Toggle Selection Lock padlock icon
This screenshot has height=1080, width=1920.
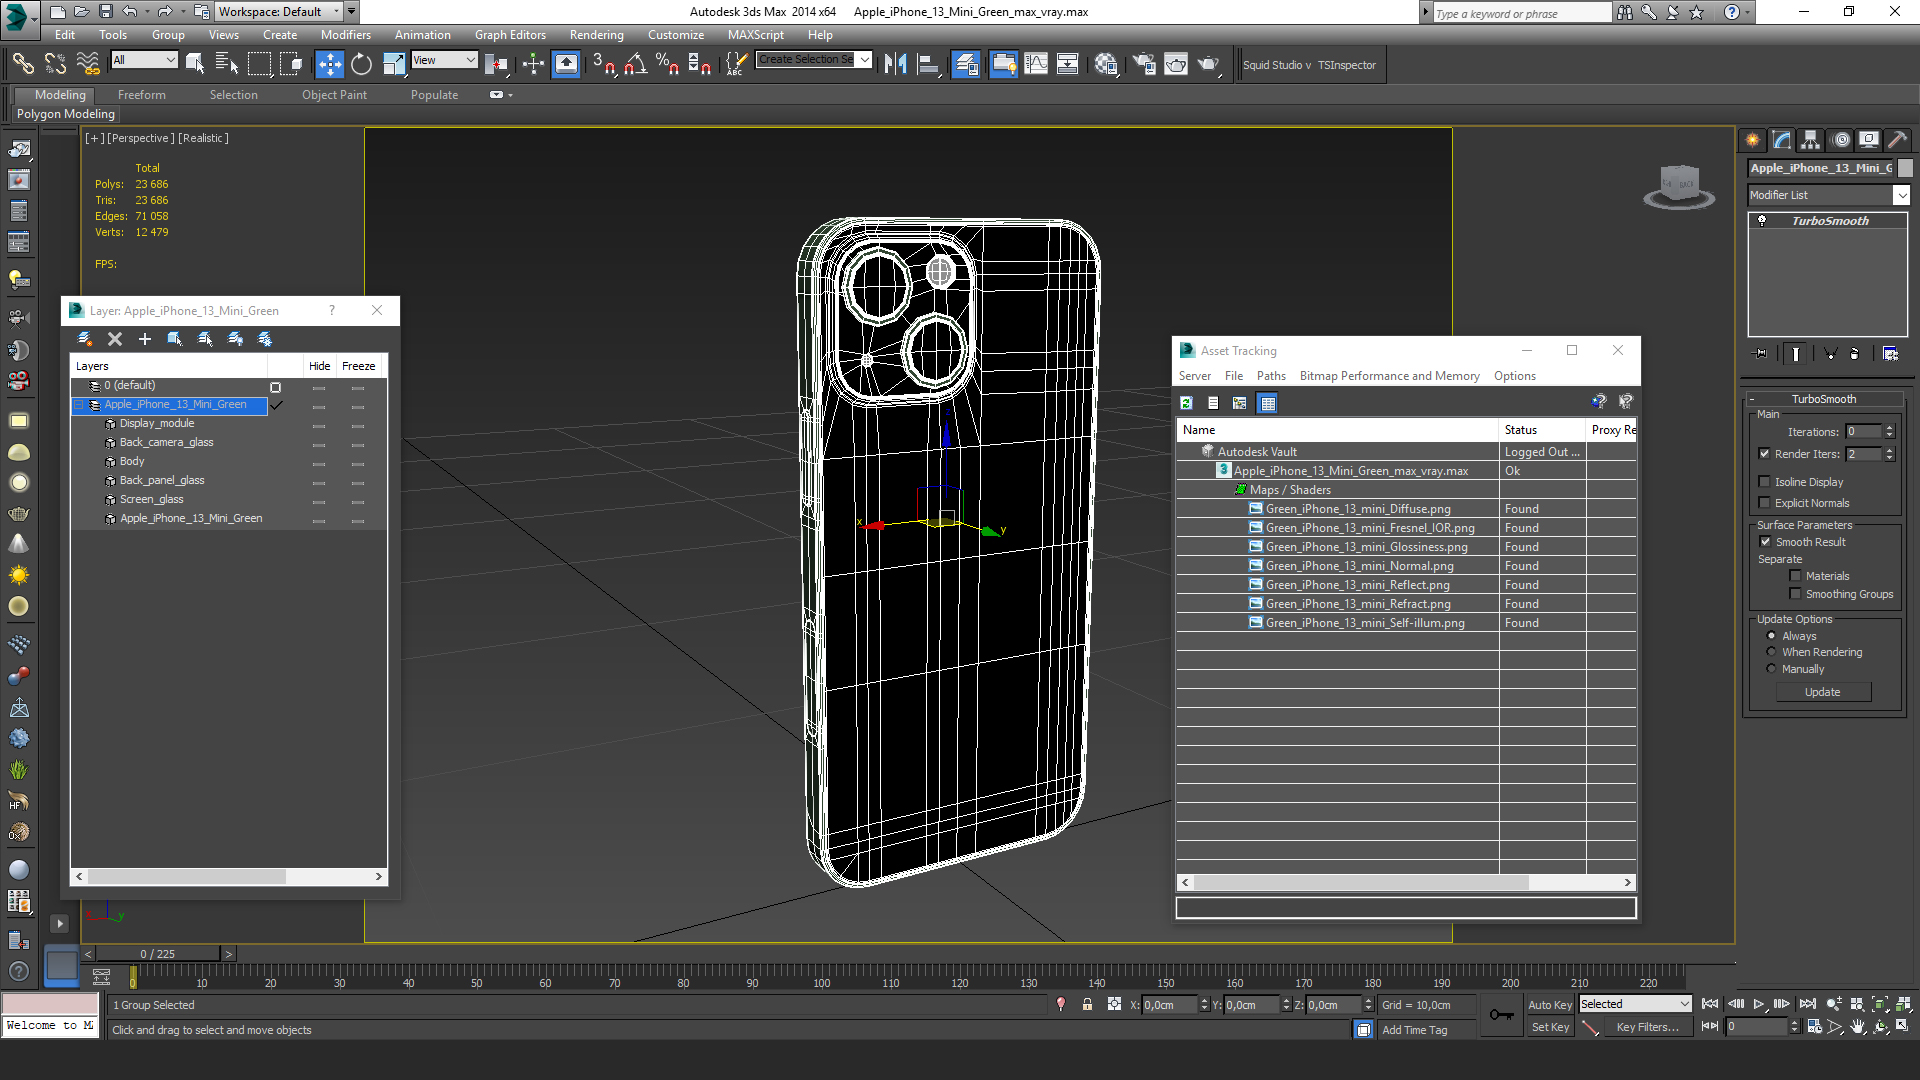(x=1087, y=1004)
